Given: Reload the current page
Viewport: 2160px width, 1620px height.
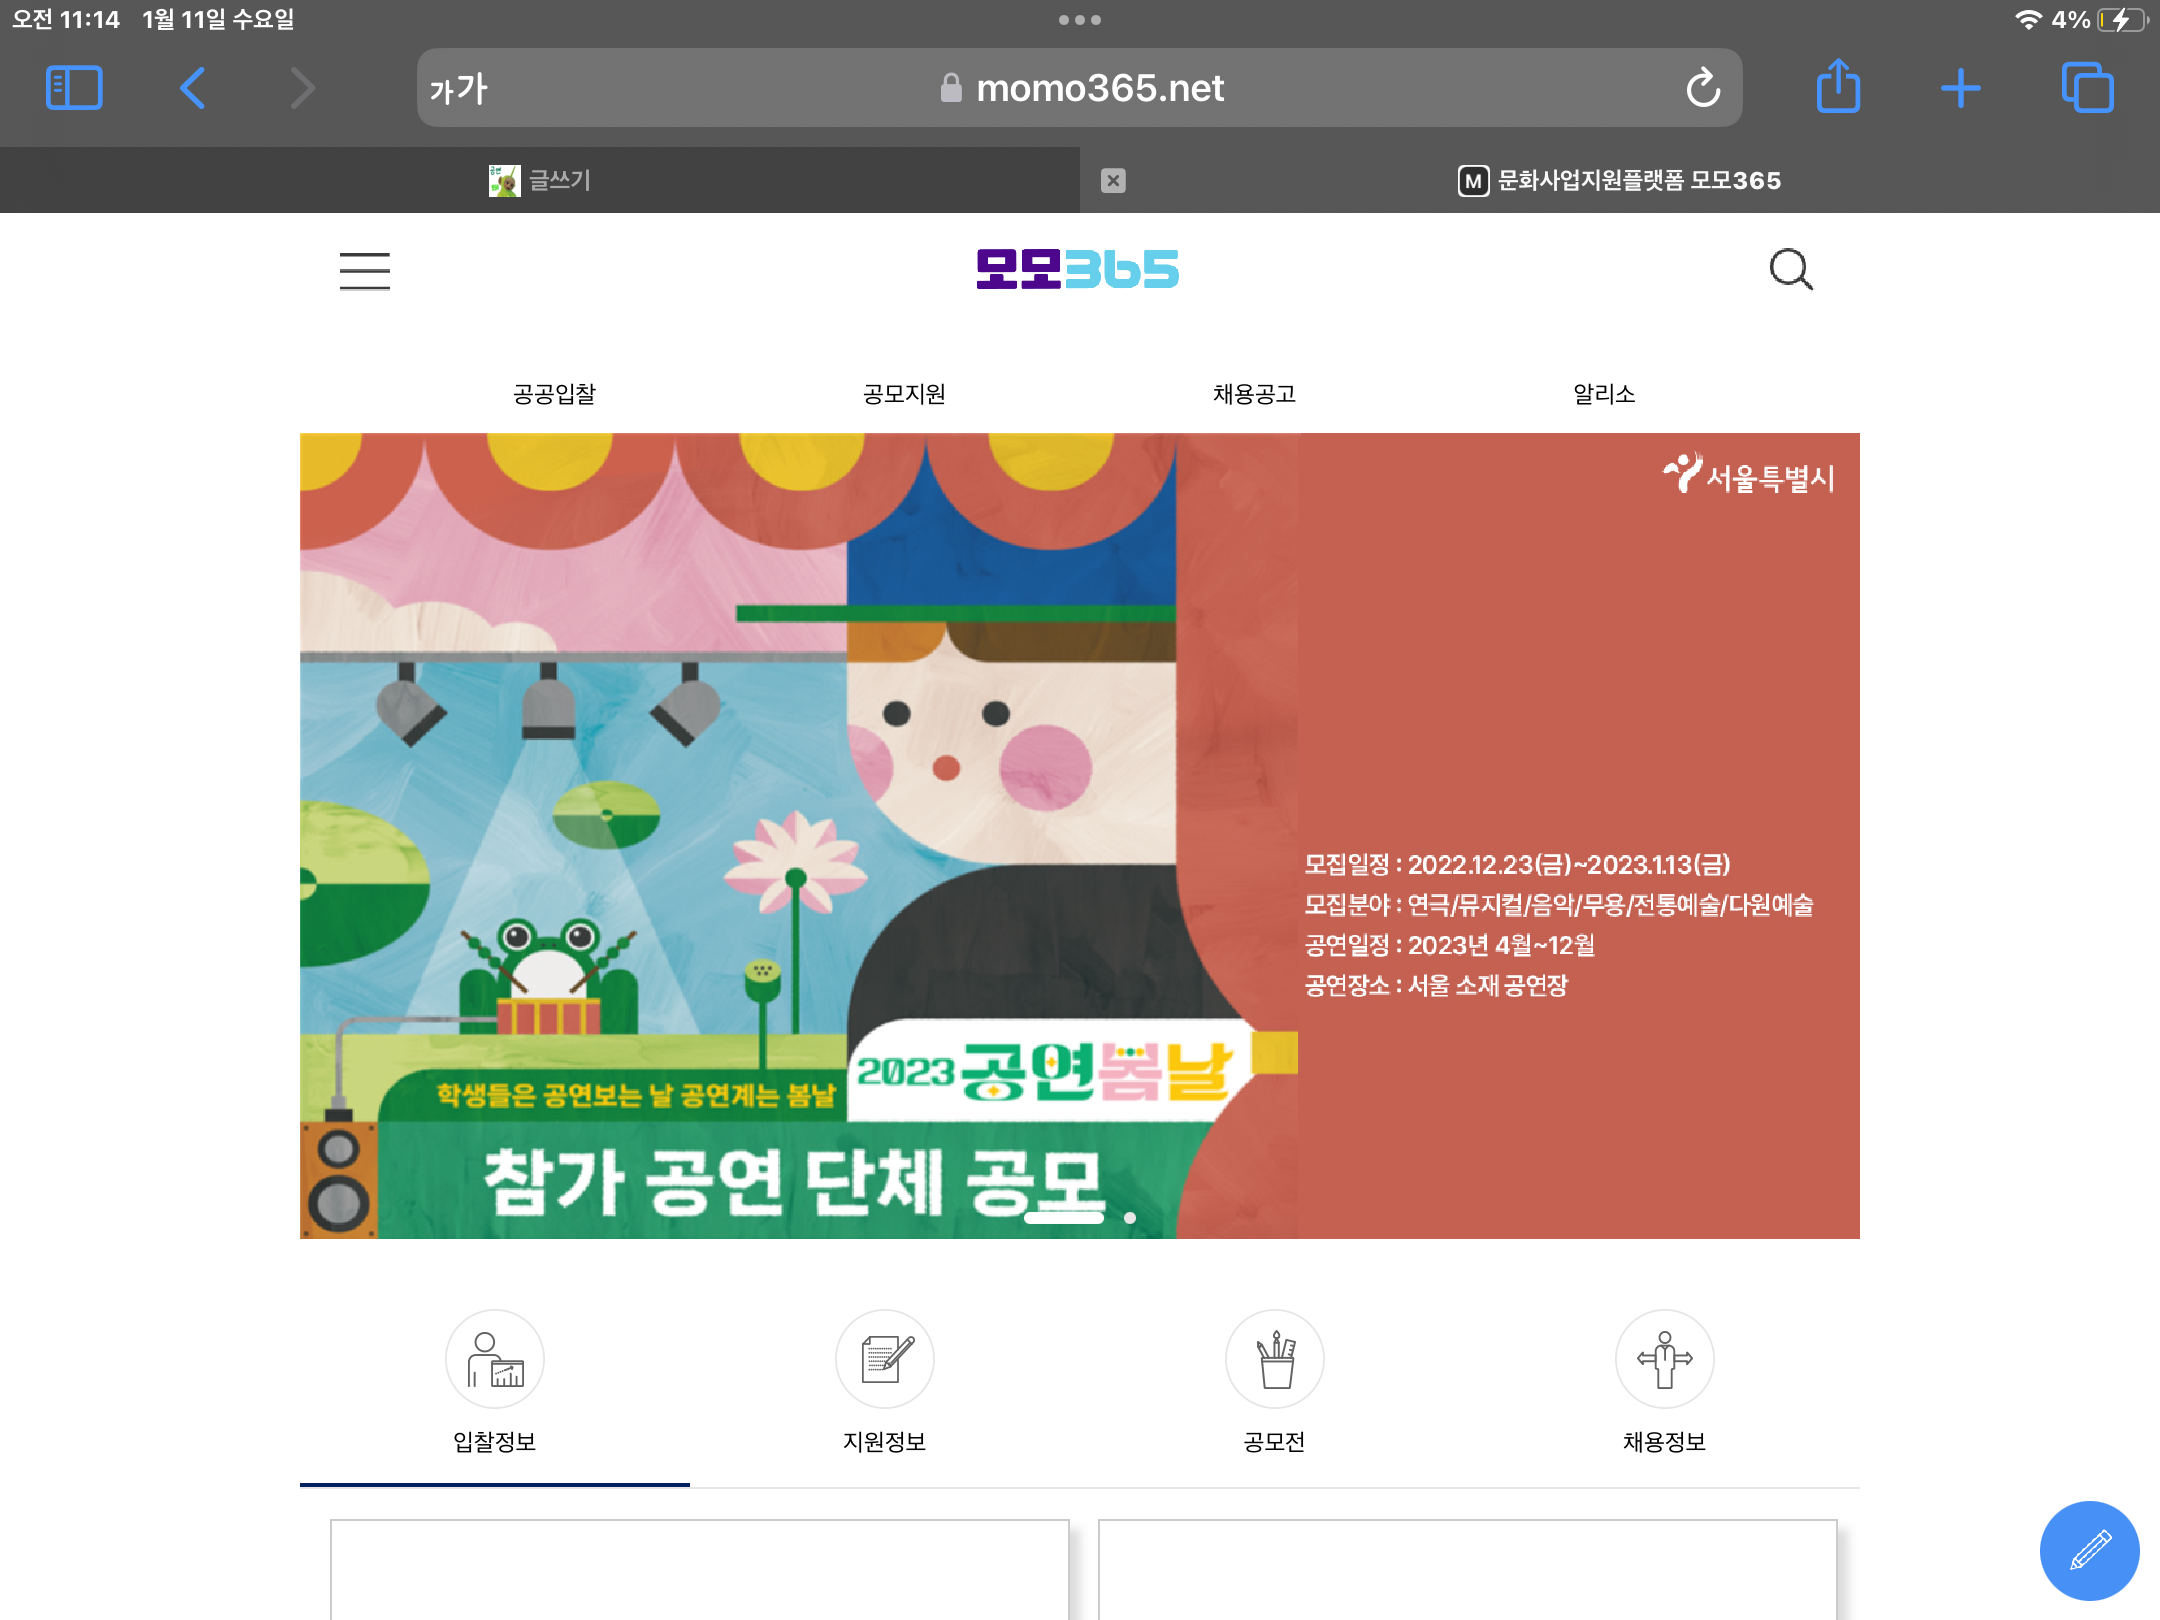Looking at the screenshot, I should (x=1703, y=88).
